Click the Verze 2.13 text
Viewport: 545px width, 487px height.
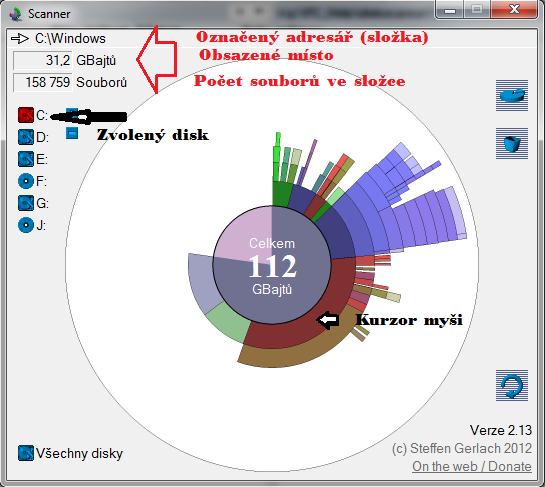[501, 430]
